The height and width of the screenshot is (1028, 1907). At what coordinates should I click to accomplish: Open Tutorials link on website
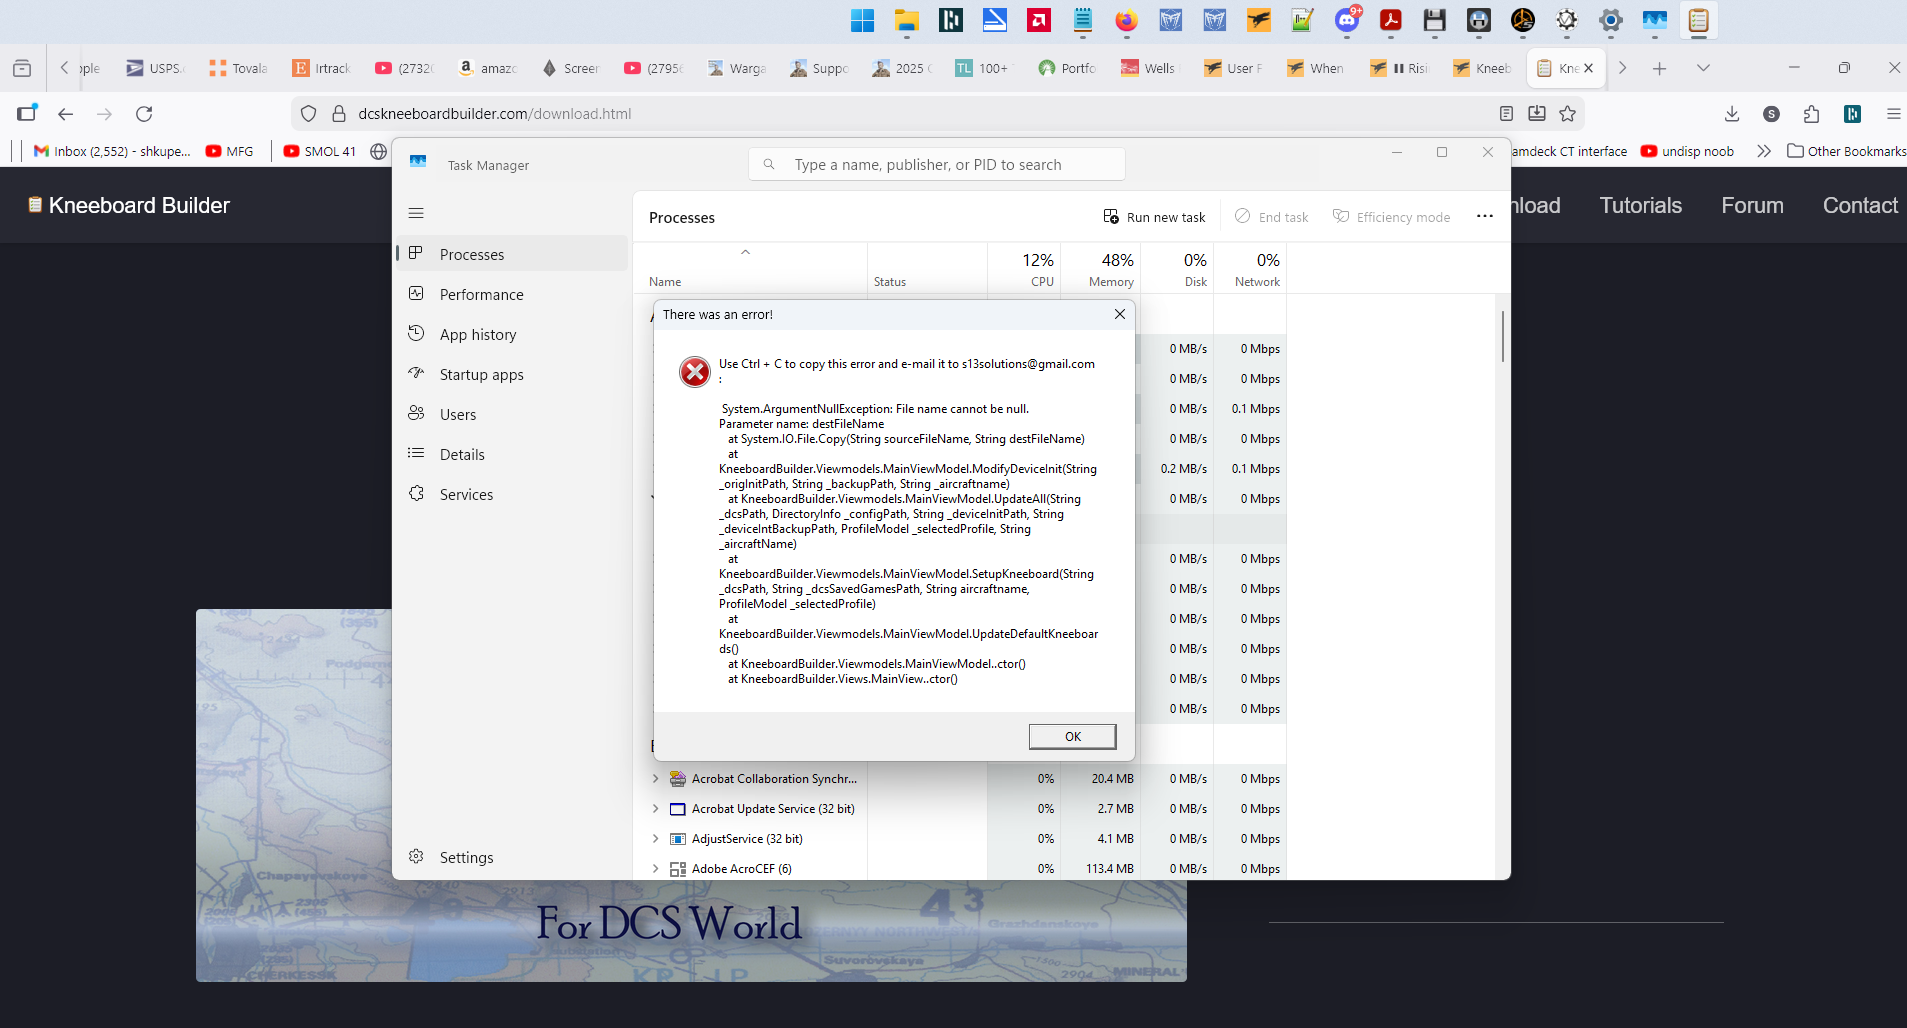[x=1640, y=205]
